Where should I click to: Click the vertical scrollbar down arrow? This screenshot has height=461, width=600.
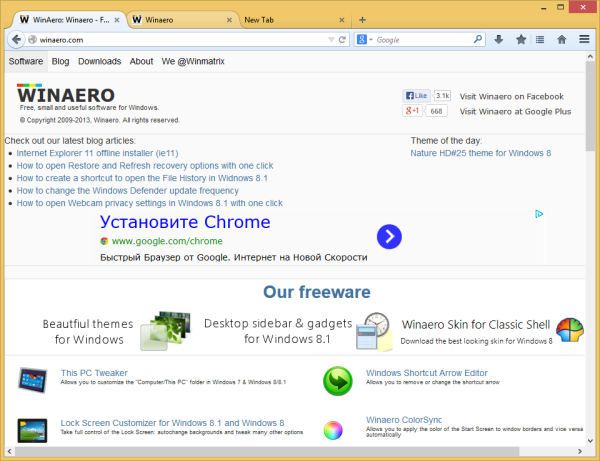[590, 441]
